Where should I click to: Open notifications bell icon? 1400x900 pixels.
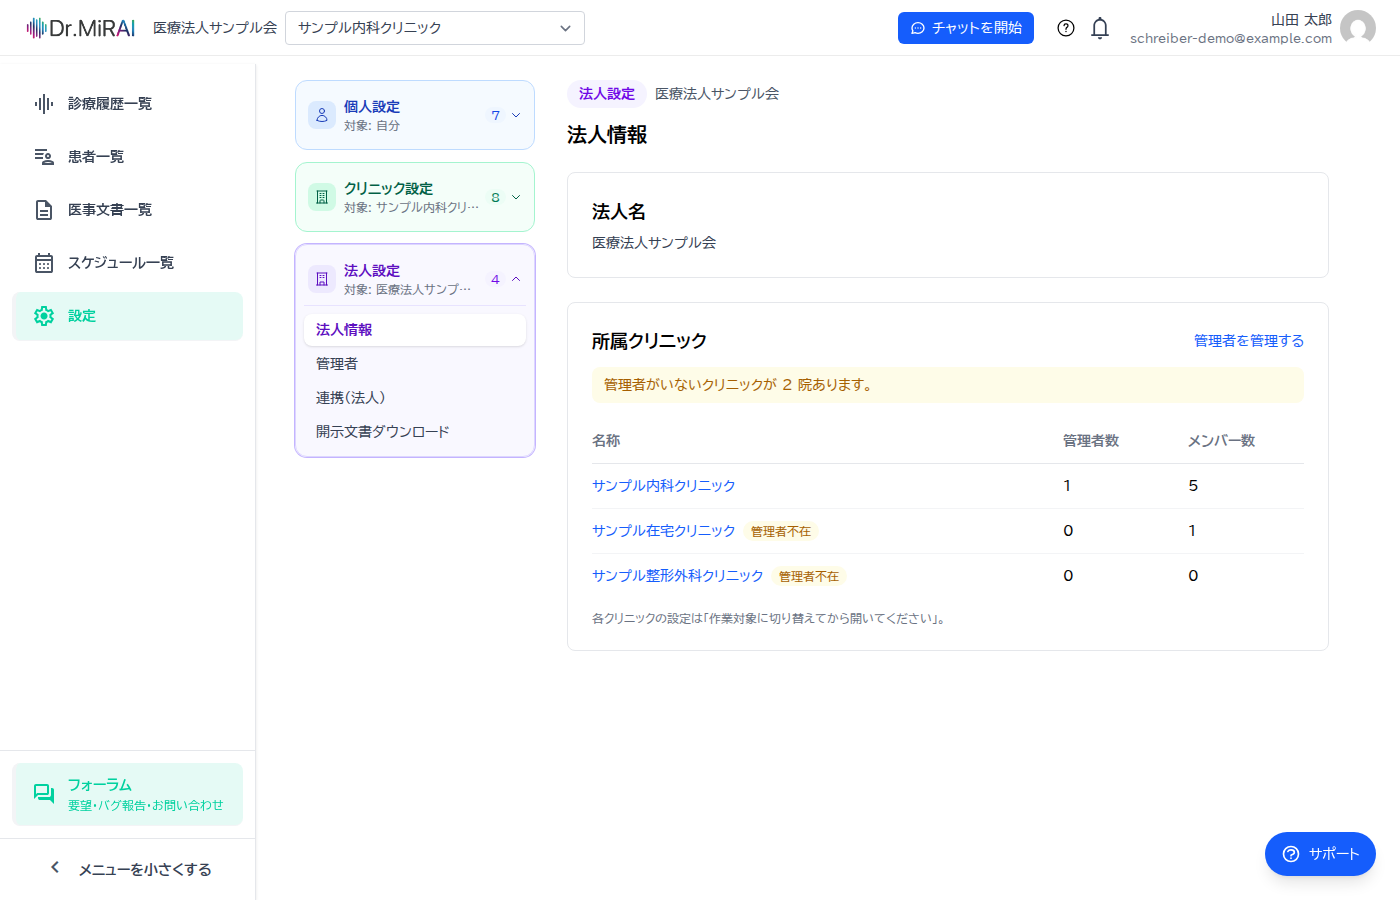tap(1100, 28)
